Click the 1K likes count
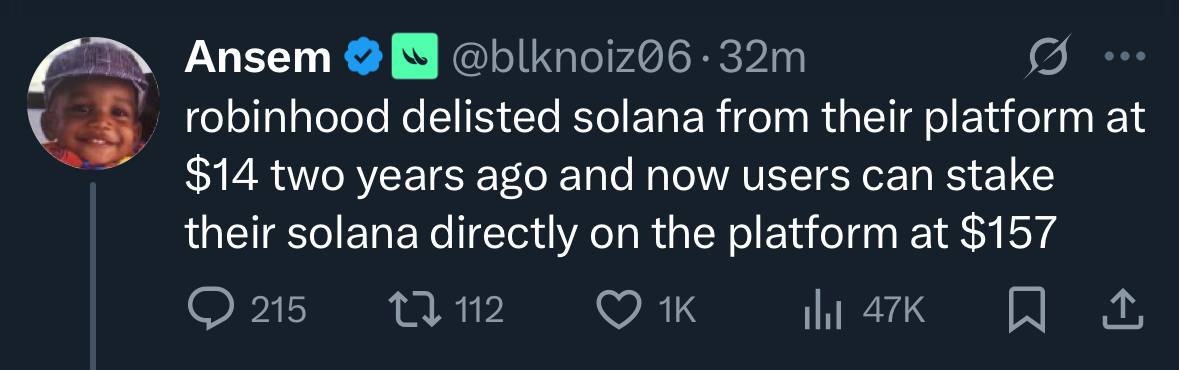 tap(677, 310)
